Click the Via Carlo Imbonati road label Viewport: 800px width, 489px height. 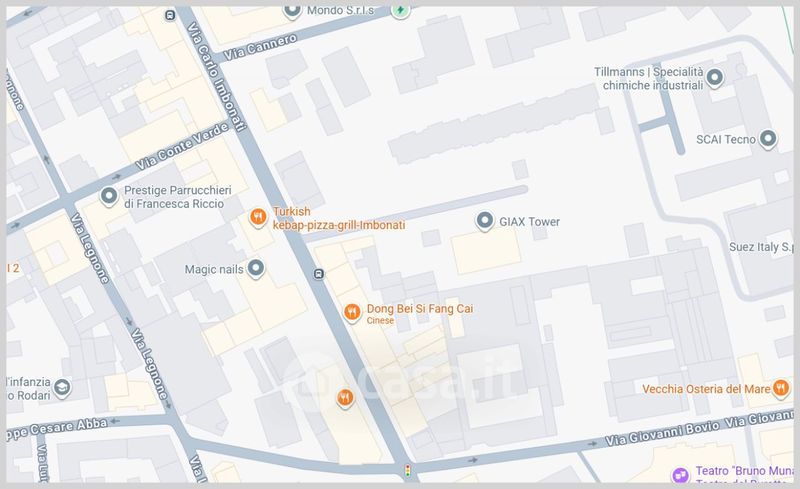pyautogui.click(x=216, y=77)
